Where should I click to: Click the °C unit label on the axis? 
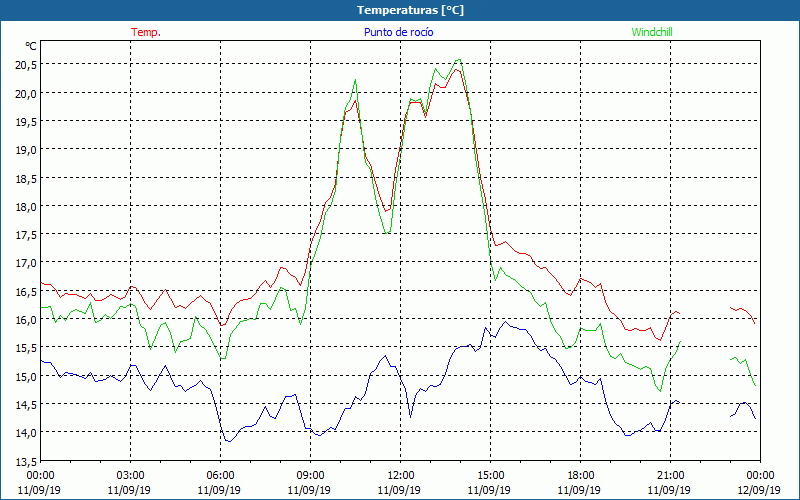(x=31, y=46)
